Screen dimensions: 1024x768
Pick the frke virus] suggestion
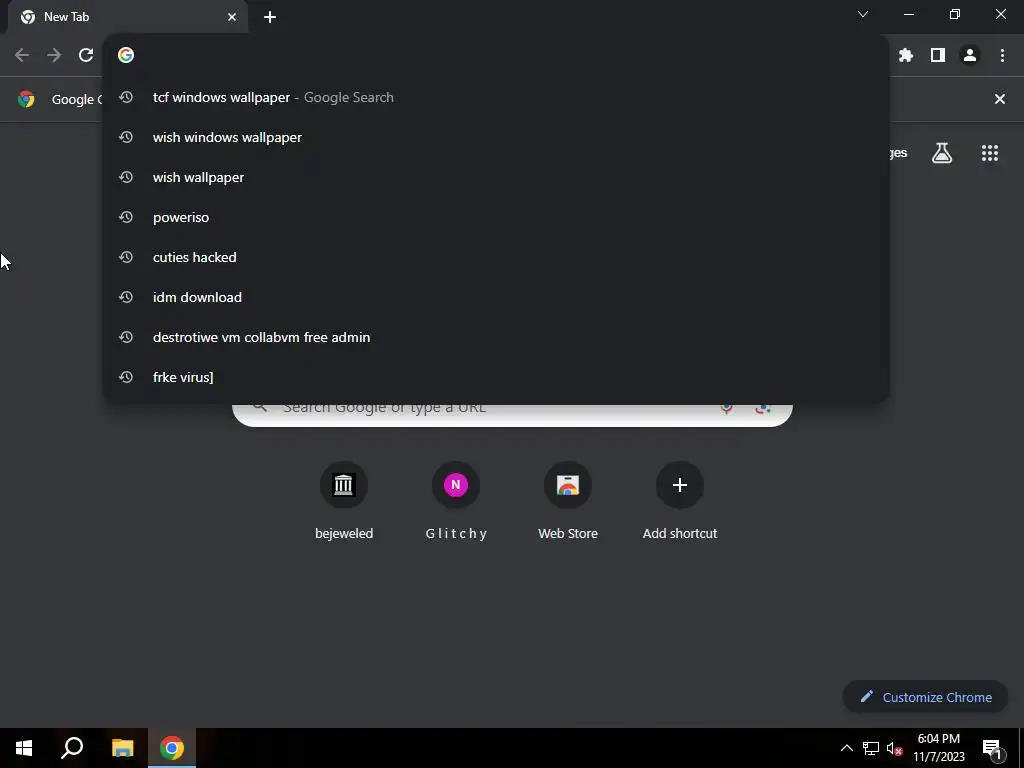coord(496,377)
